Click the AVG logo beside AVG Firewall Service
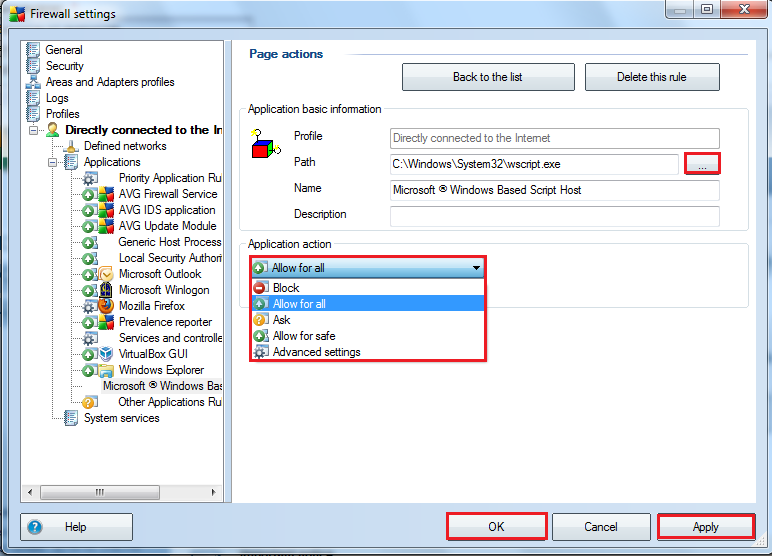The image size is (772, 556). click(x=106, y=195)
